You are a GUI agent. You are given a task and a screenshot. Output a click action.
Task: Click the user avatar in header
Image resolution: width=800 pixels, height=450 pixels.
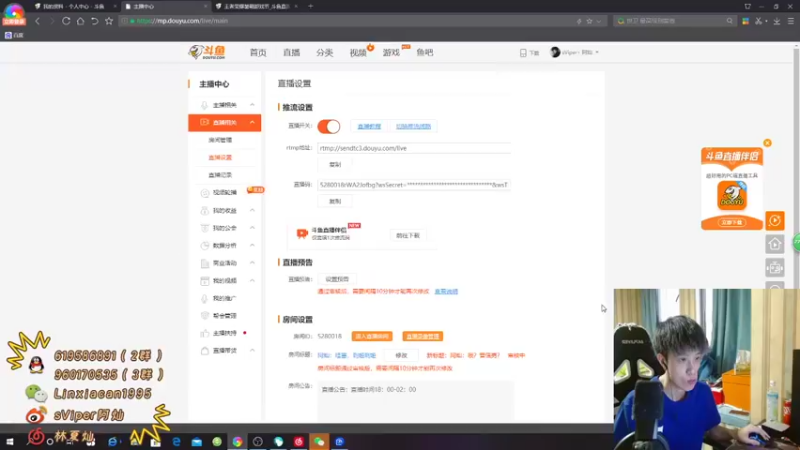tap(555, 52)
